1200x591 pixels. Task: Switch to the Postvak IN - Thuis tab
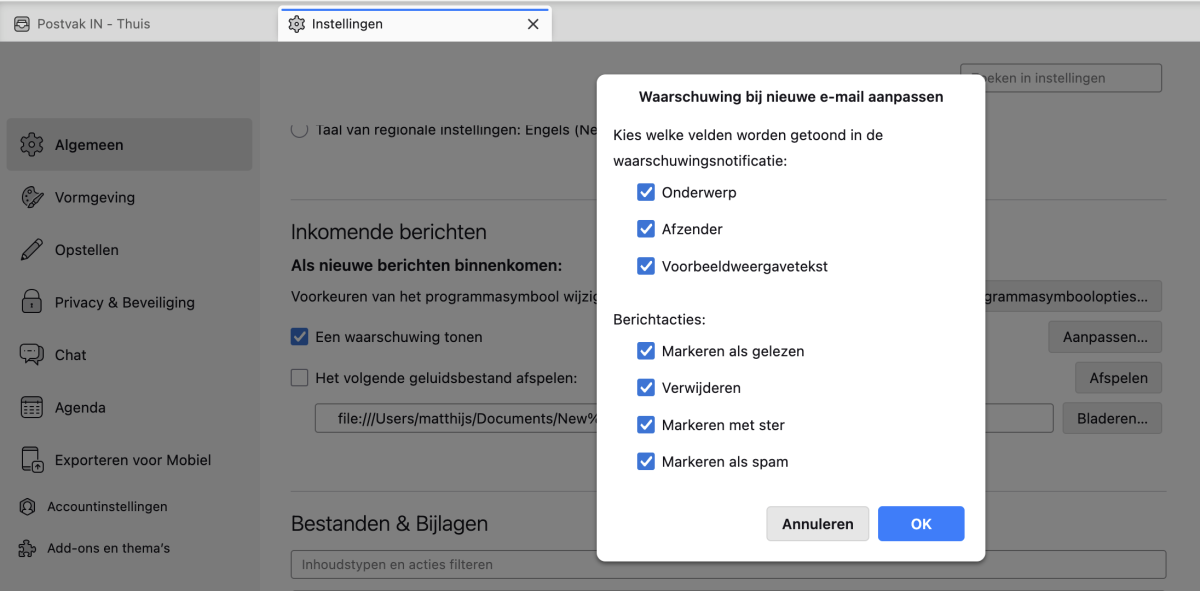point(90,24)
